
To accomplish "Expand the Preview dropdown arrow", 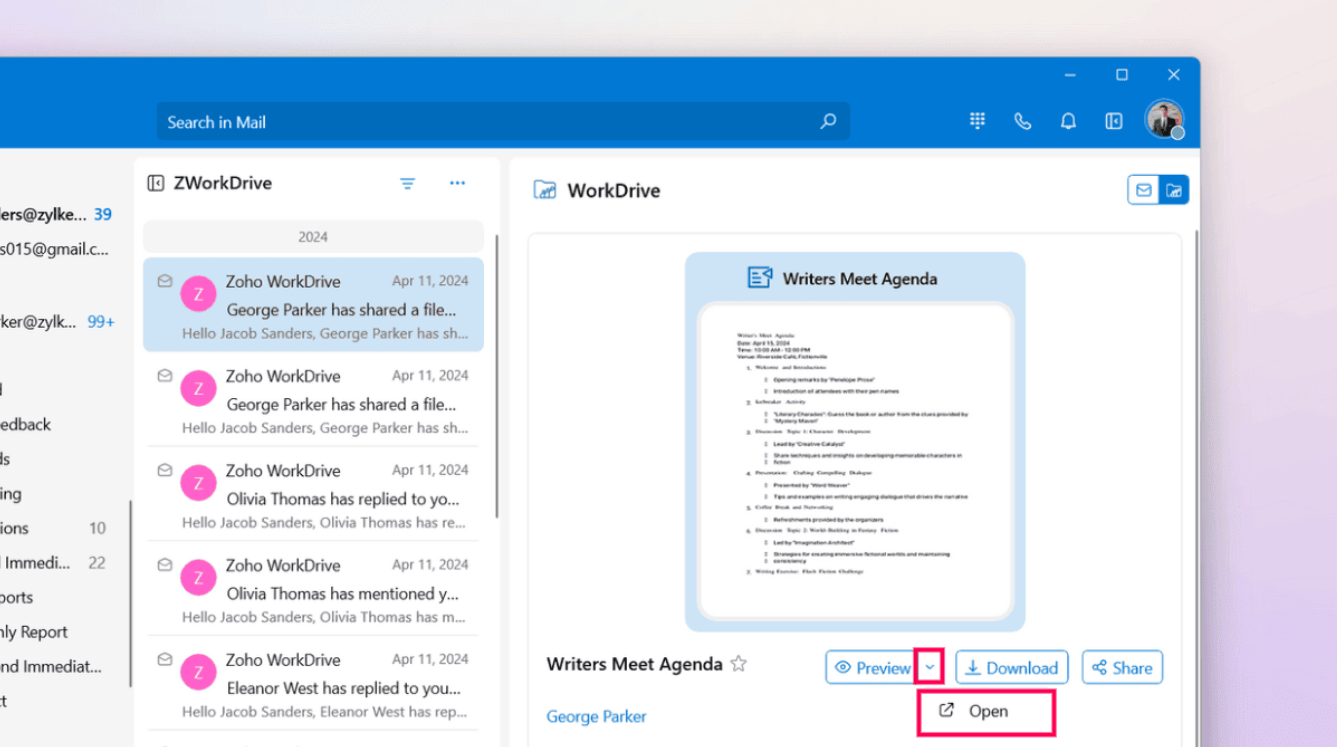I will pos(930,667).
